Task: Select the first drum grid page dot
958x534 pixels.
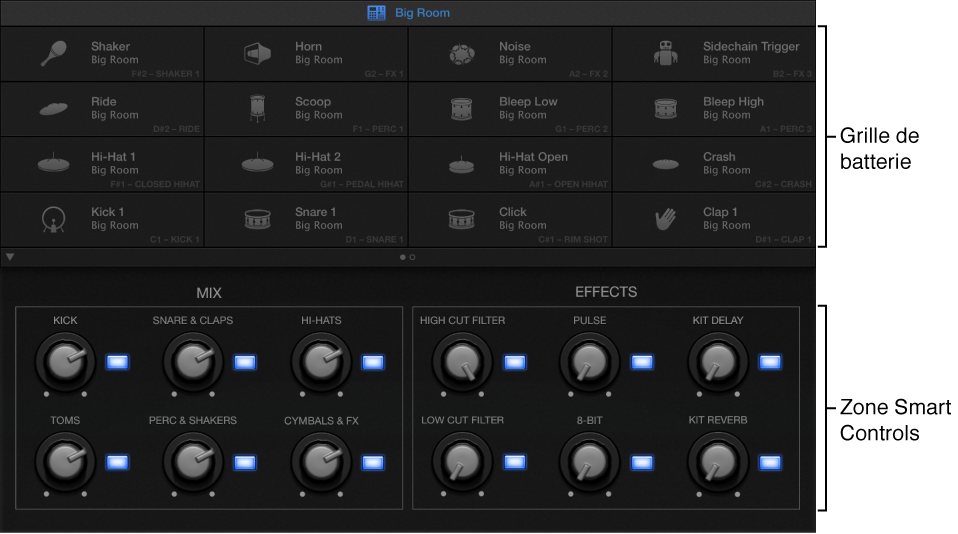Action: coord(403,257)
